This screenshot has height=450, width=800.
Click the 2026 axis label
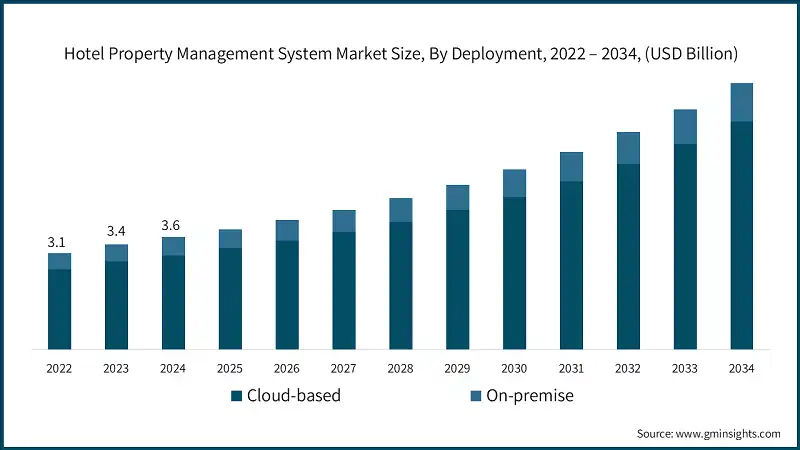point(287,368)
